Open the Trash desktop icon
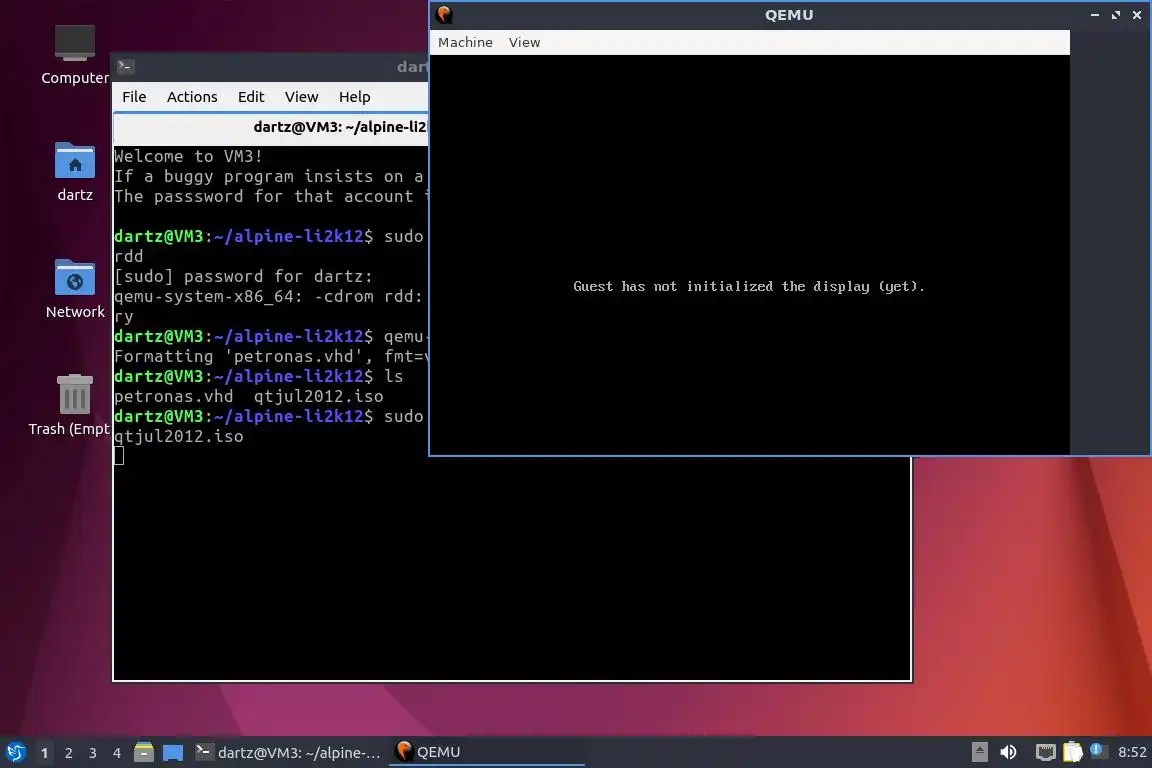 71,406
